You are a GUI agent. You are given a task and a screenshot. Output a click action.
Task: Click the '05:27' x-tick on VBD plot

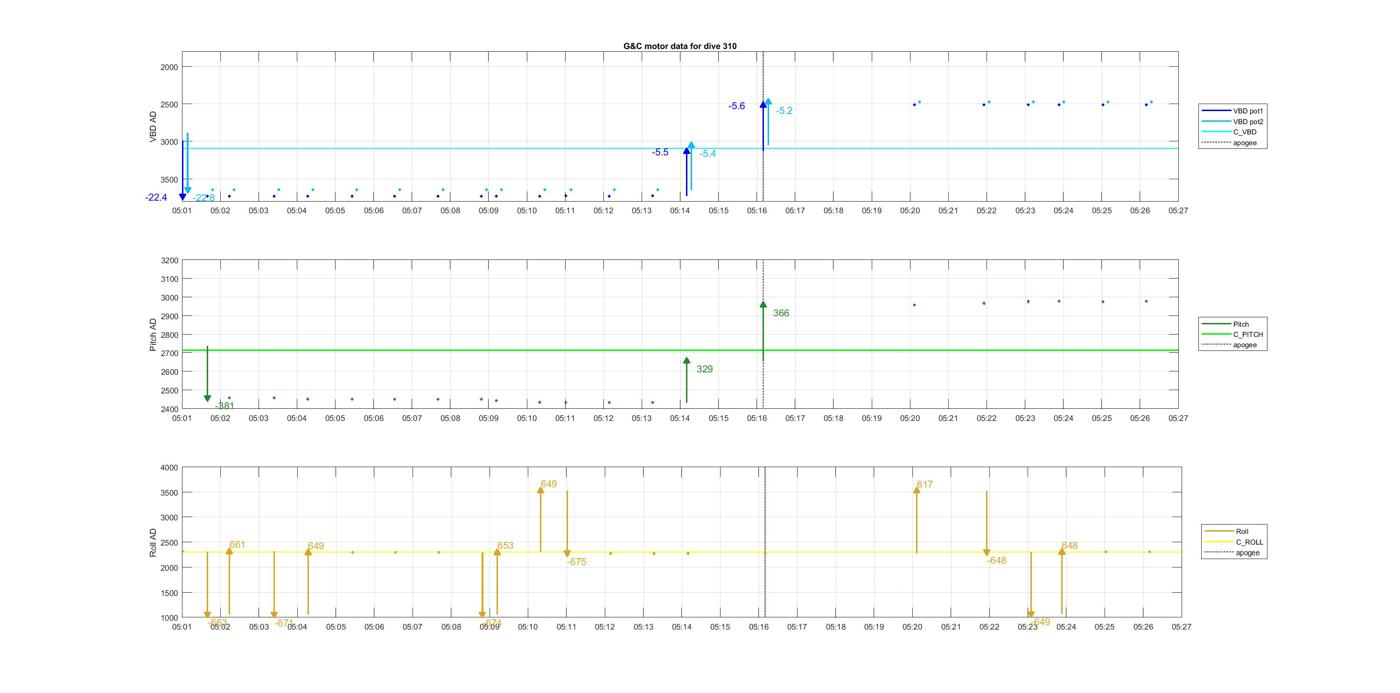point(1178,211)
